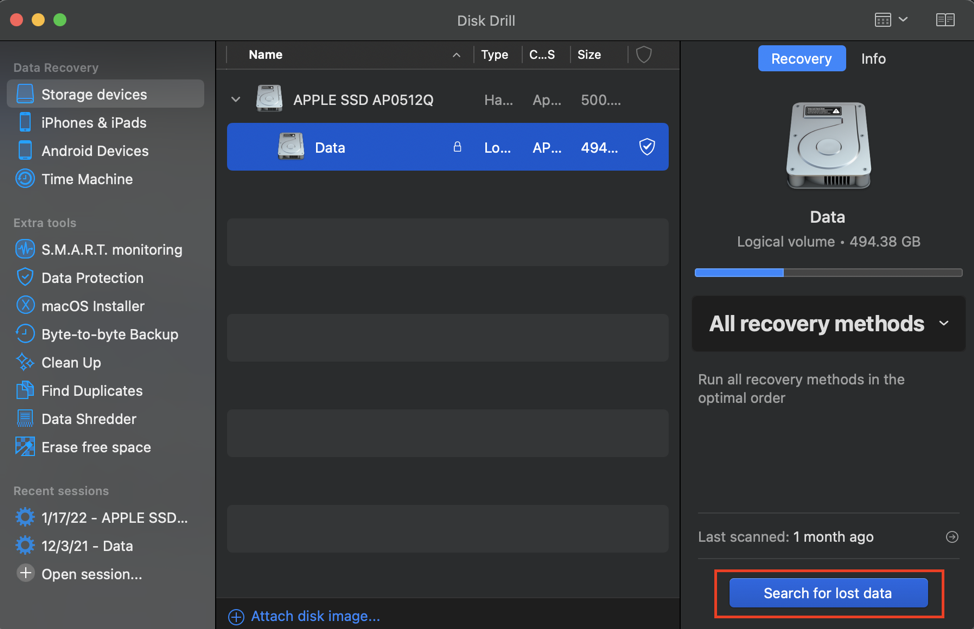
Task: Click Search for lost data button
Action: [x=828, y=593]
